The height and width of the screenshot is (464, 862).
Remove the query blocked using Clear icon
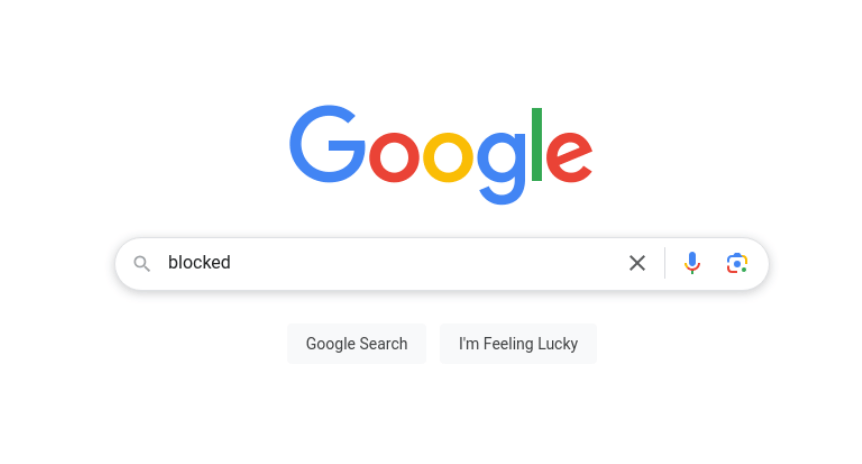[637, 263]
